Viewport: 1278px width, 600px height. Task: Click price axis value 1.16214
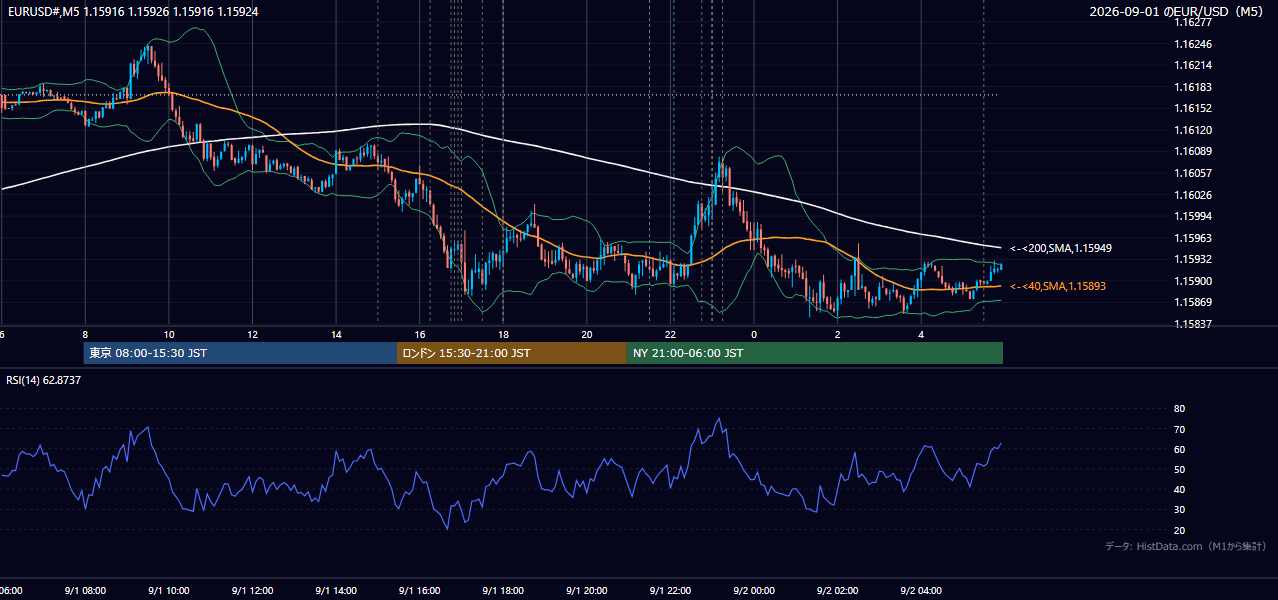tap(1193, 65)
